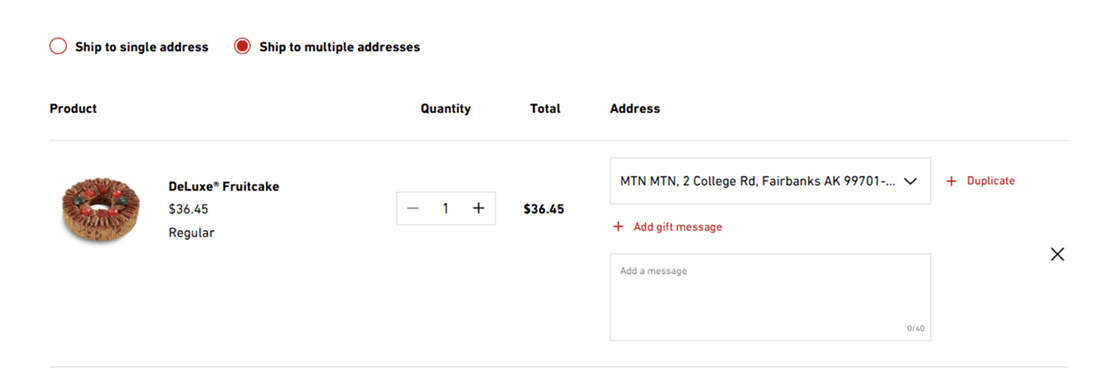Focus the 'Add a message' text box
This screenshot has width=1119, height=369.
[770, 297]
